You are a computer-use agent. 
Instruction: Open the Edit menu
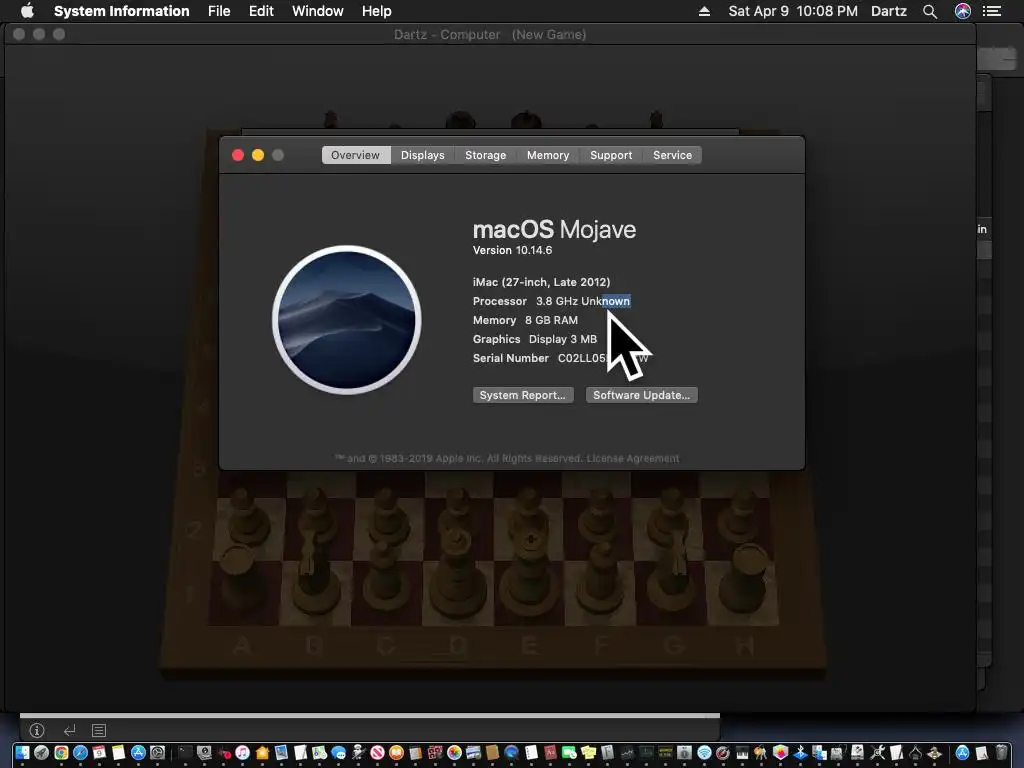coord(261,11)
